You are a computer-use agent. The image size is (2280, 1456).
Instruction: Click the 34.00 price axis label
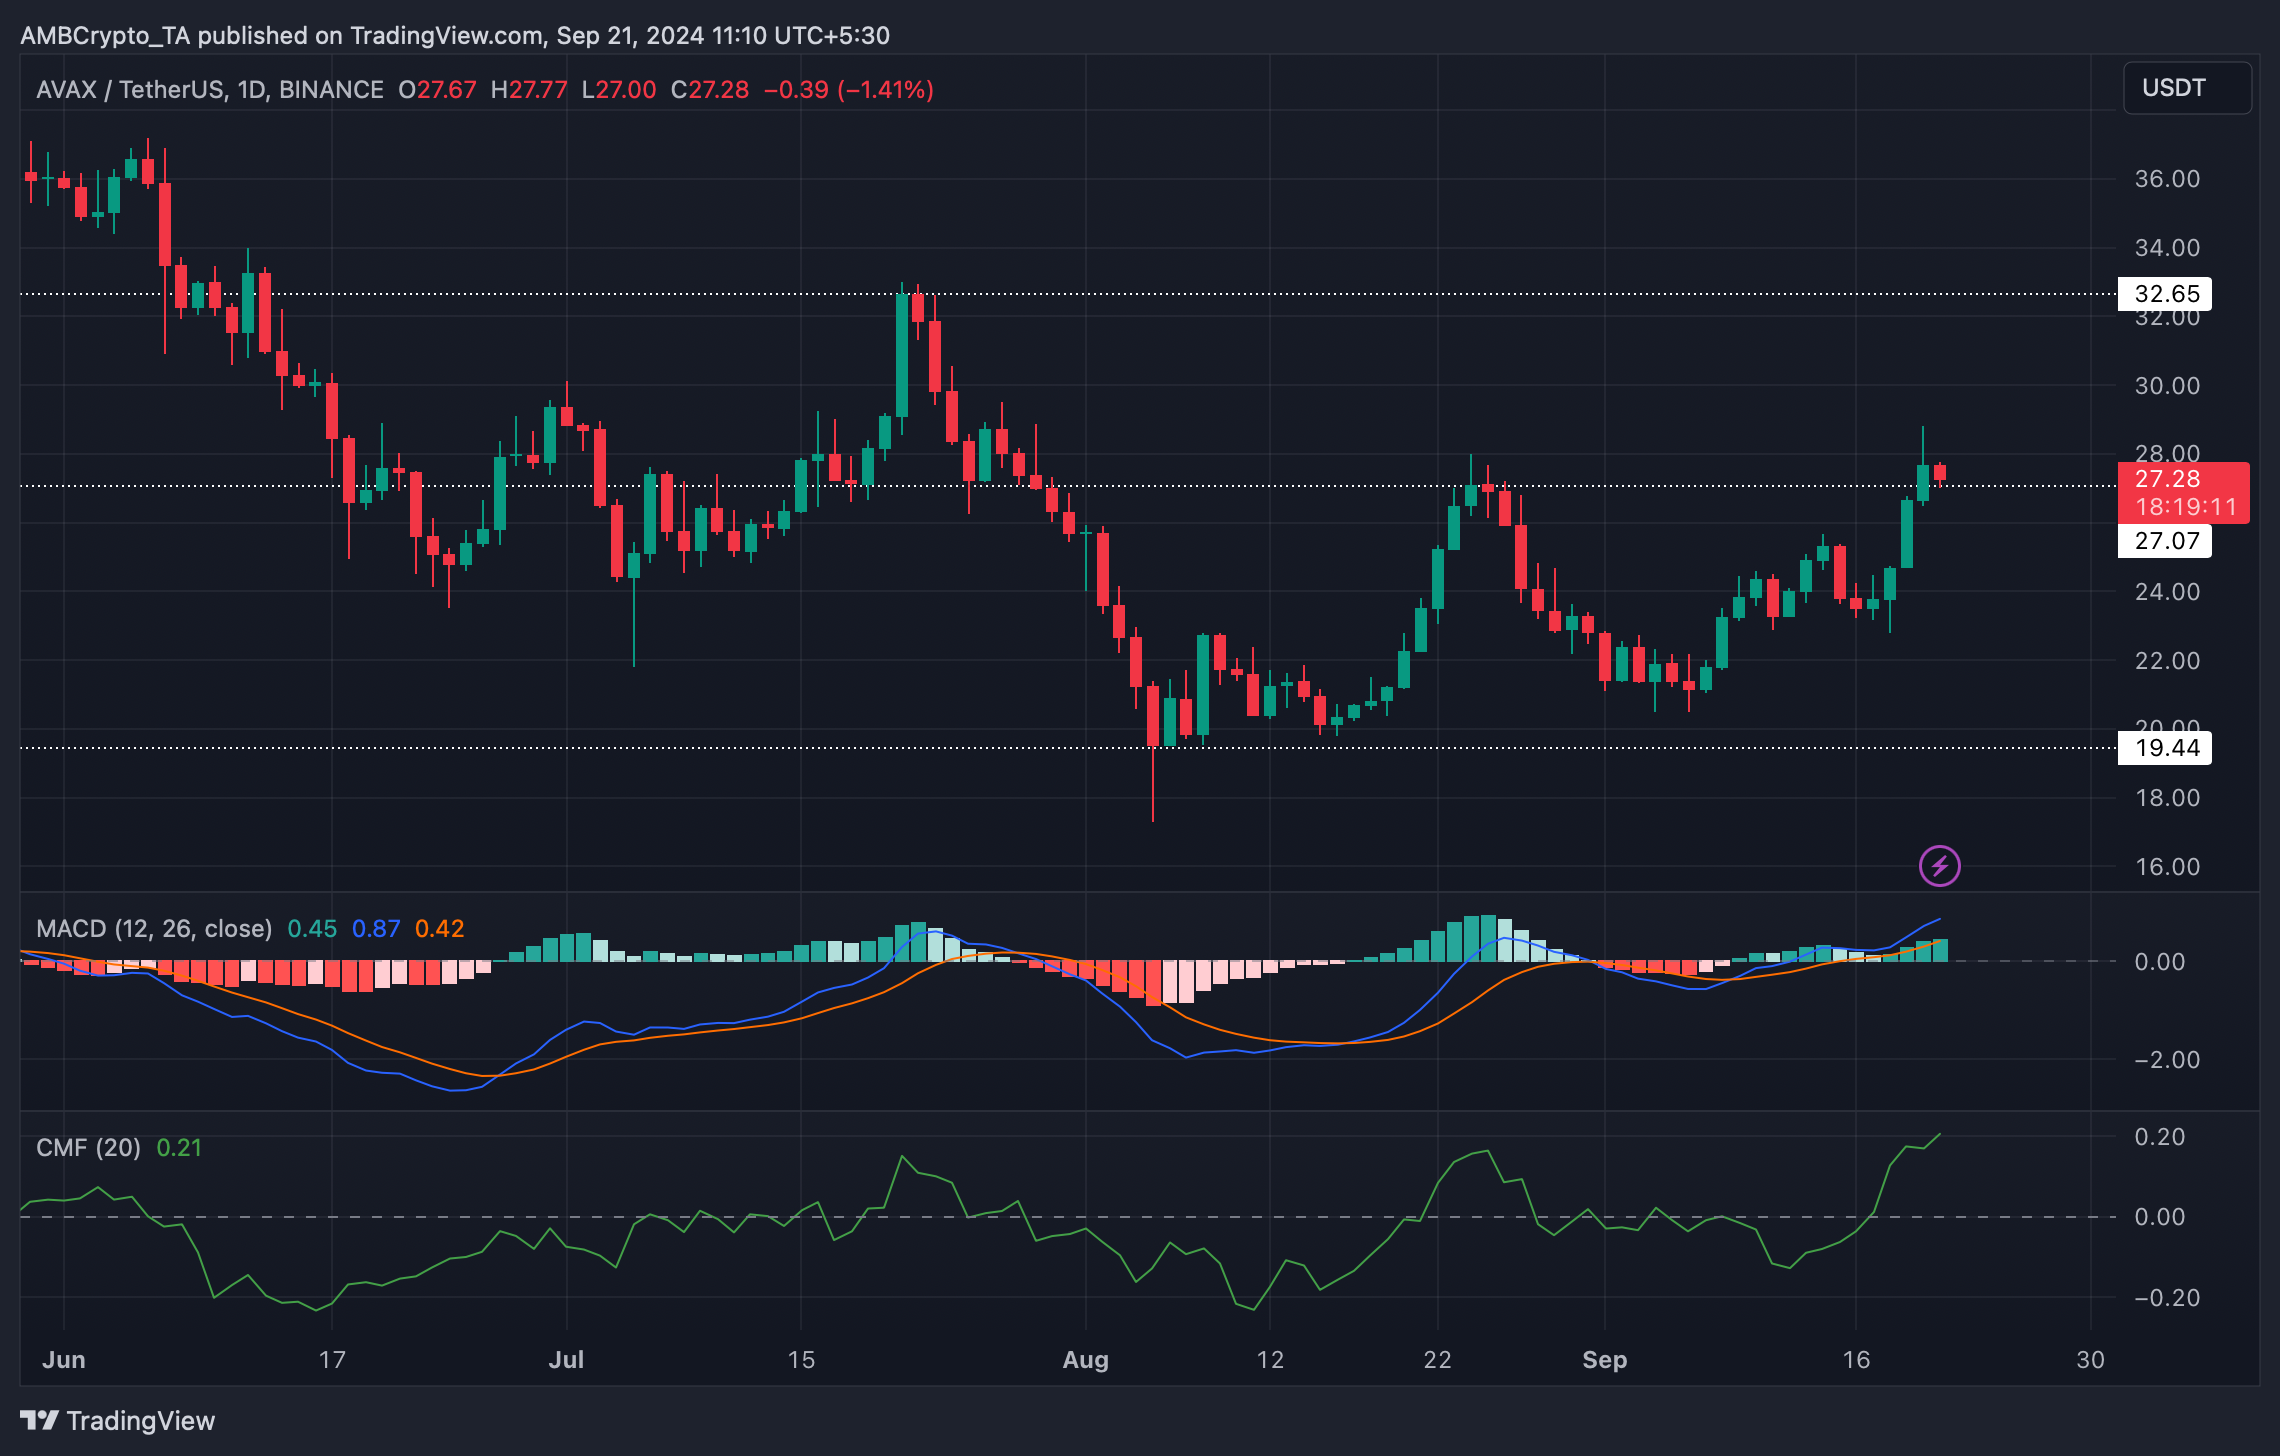click(2167, 248)
